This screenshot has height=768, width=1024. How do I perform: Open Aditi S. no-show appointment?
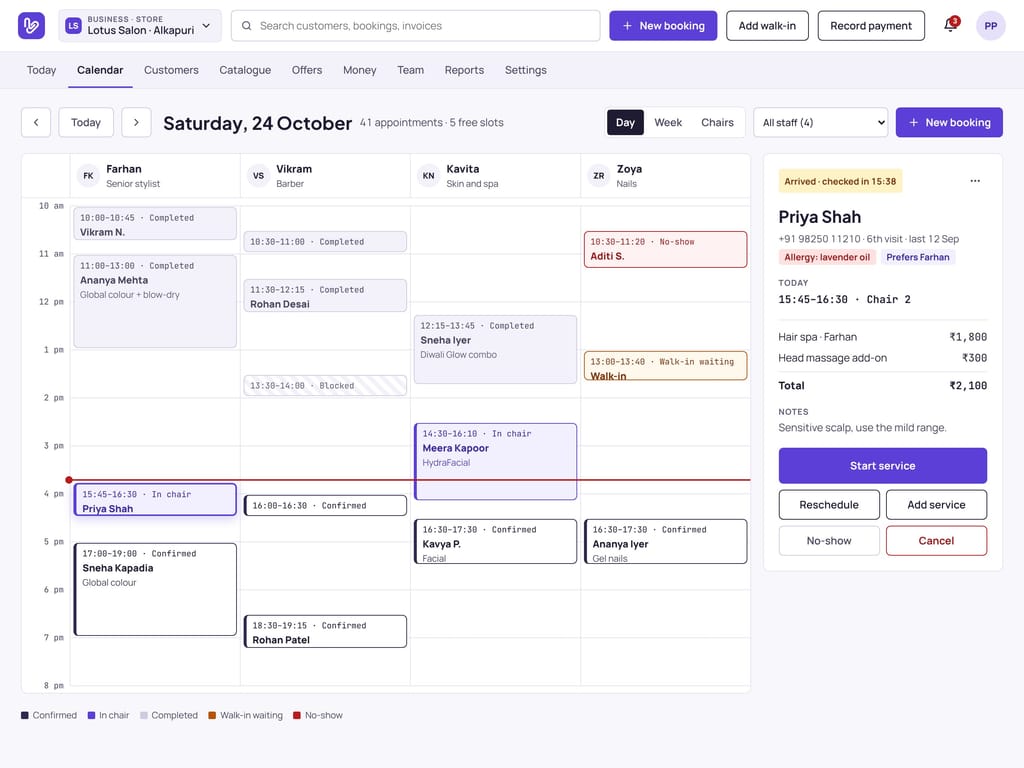point(665,249)
